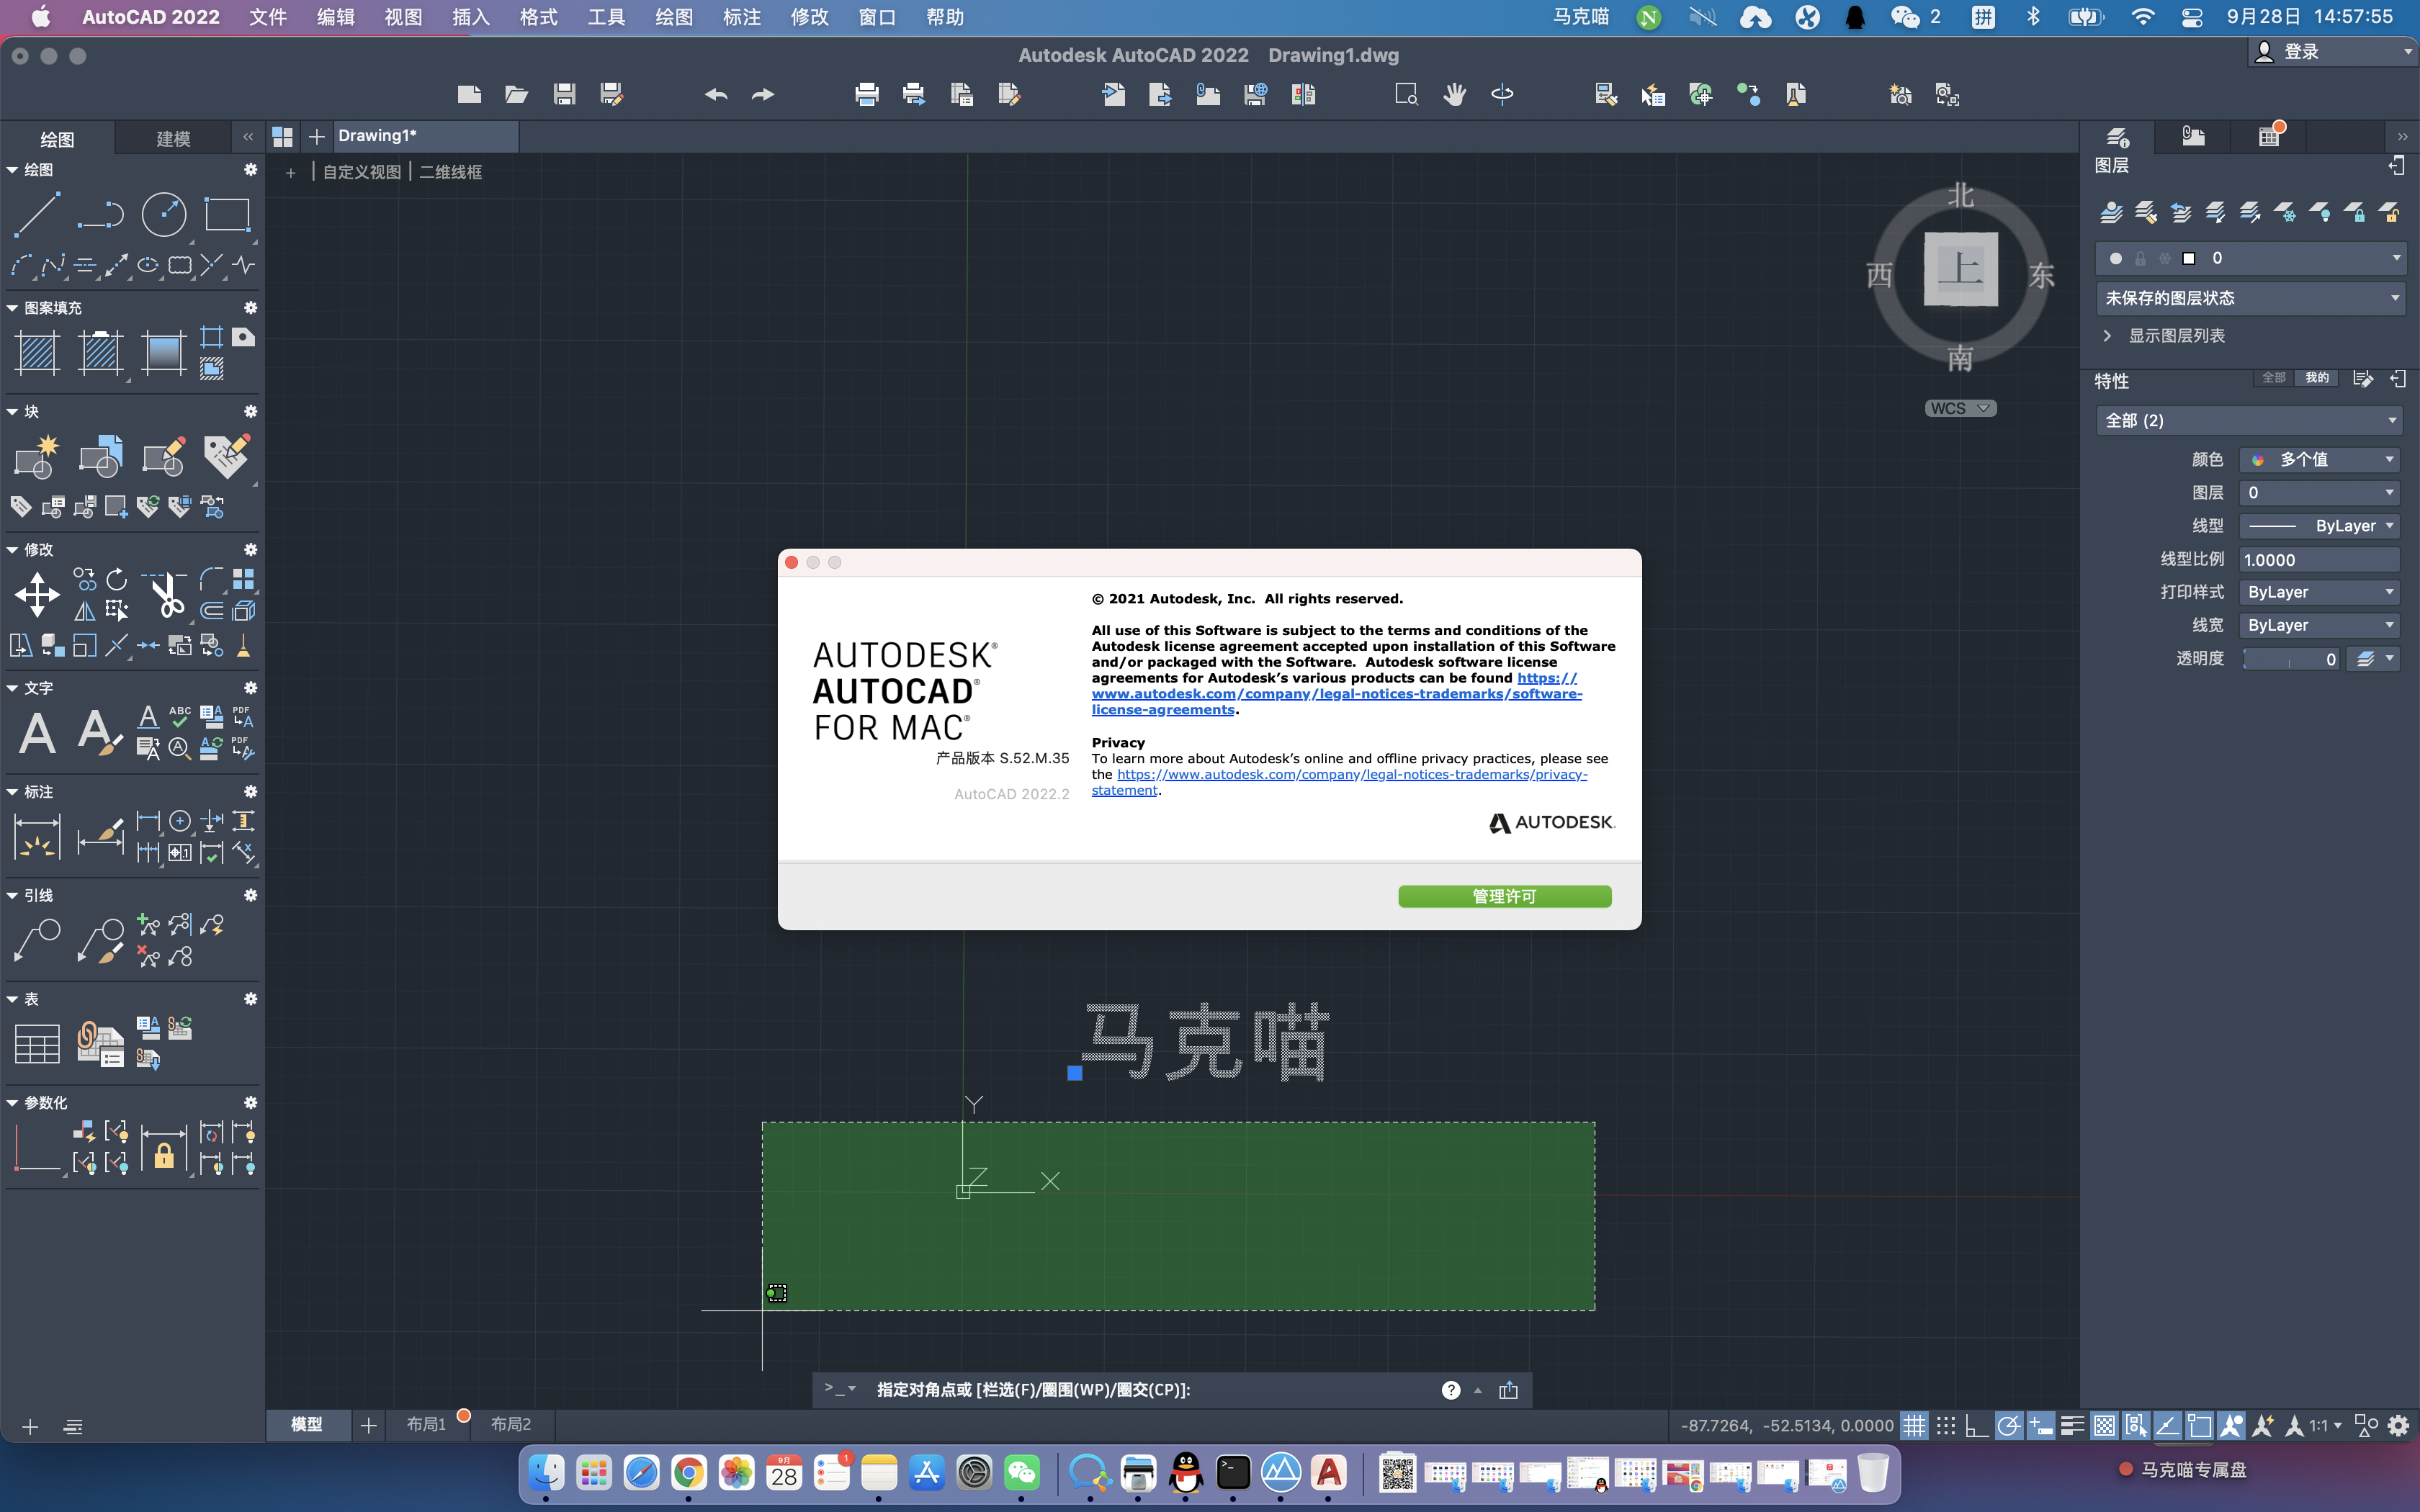Image resolution: width=2420 pixels, height=1512 pixels.
Task: Open the 插入 menu
Action: pyautogui.click(x=470, y=17)
